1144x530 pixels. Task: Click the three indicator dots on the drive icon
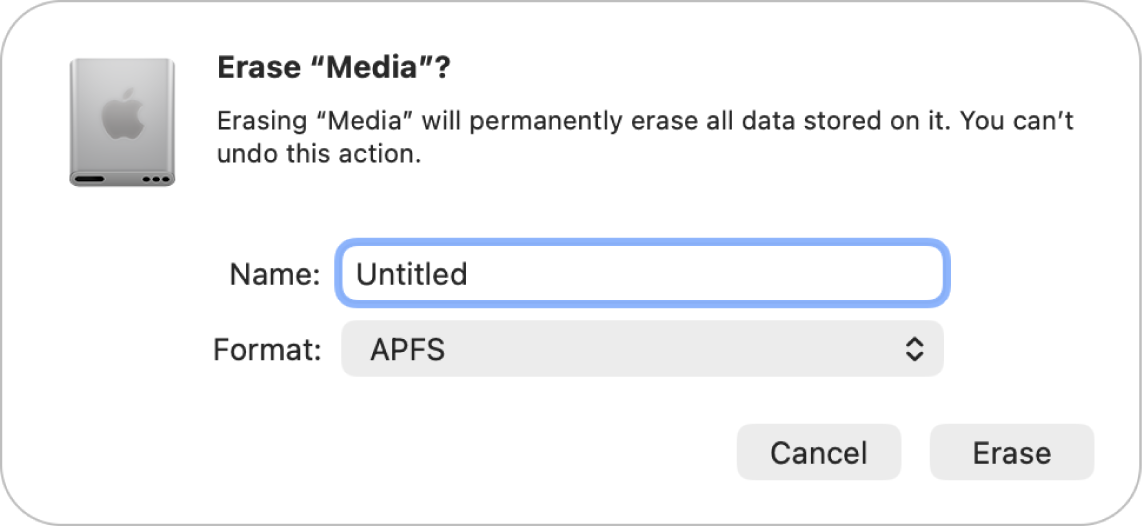coord(155,181)
